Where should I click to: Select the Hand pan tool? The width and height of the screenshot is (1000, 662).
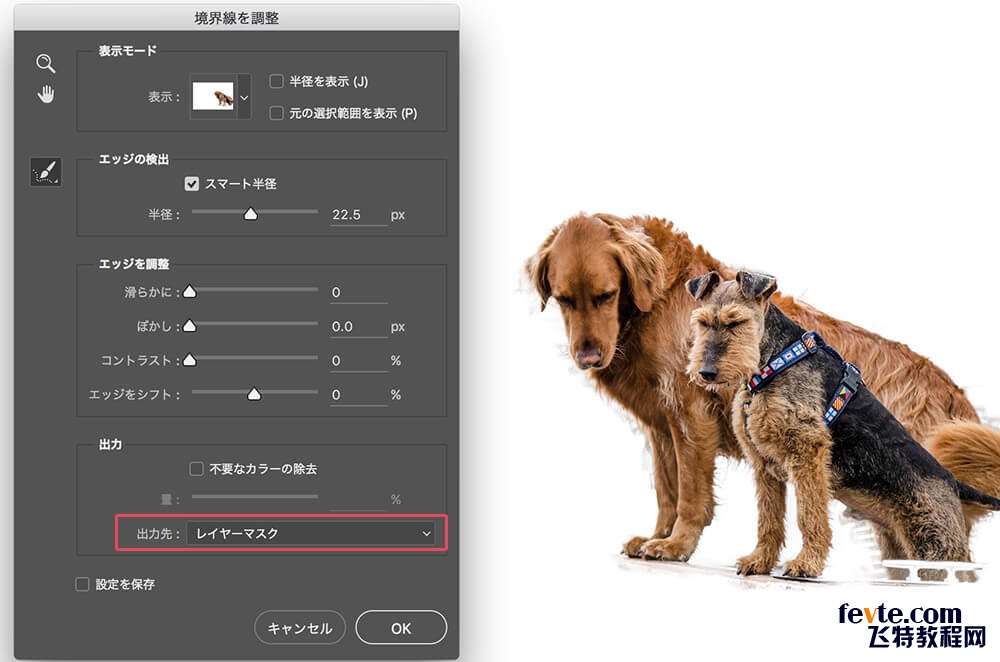45,94
